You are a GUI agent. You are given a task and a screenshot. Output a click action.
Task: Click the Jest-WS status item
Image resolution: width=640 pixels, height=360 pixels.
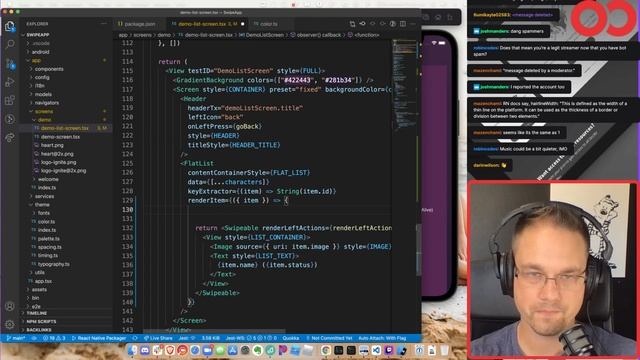click(x=251, y=338)
